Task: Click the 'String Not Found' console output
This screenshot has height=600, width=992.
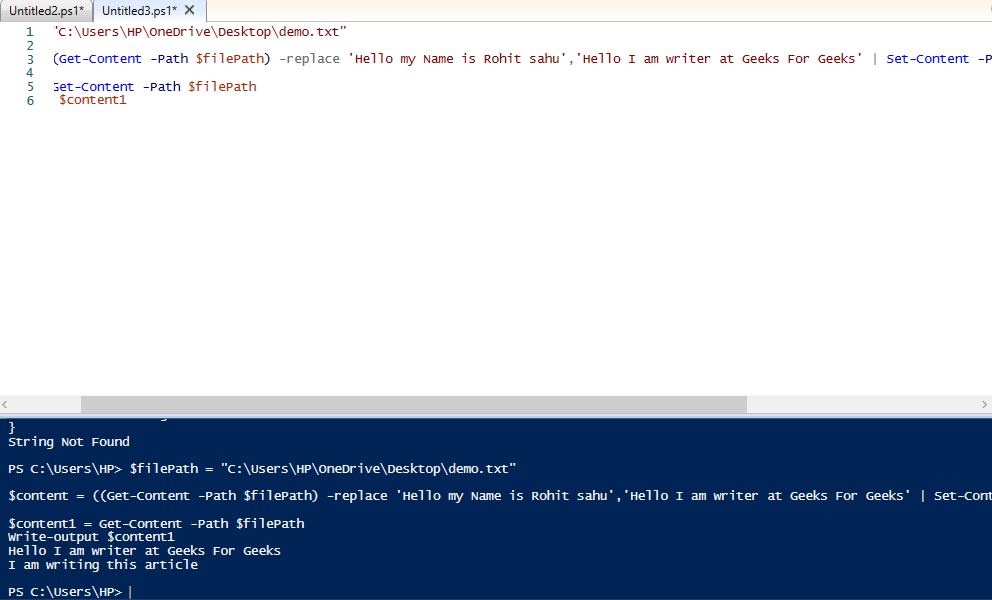Action: 69,441
